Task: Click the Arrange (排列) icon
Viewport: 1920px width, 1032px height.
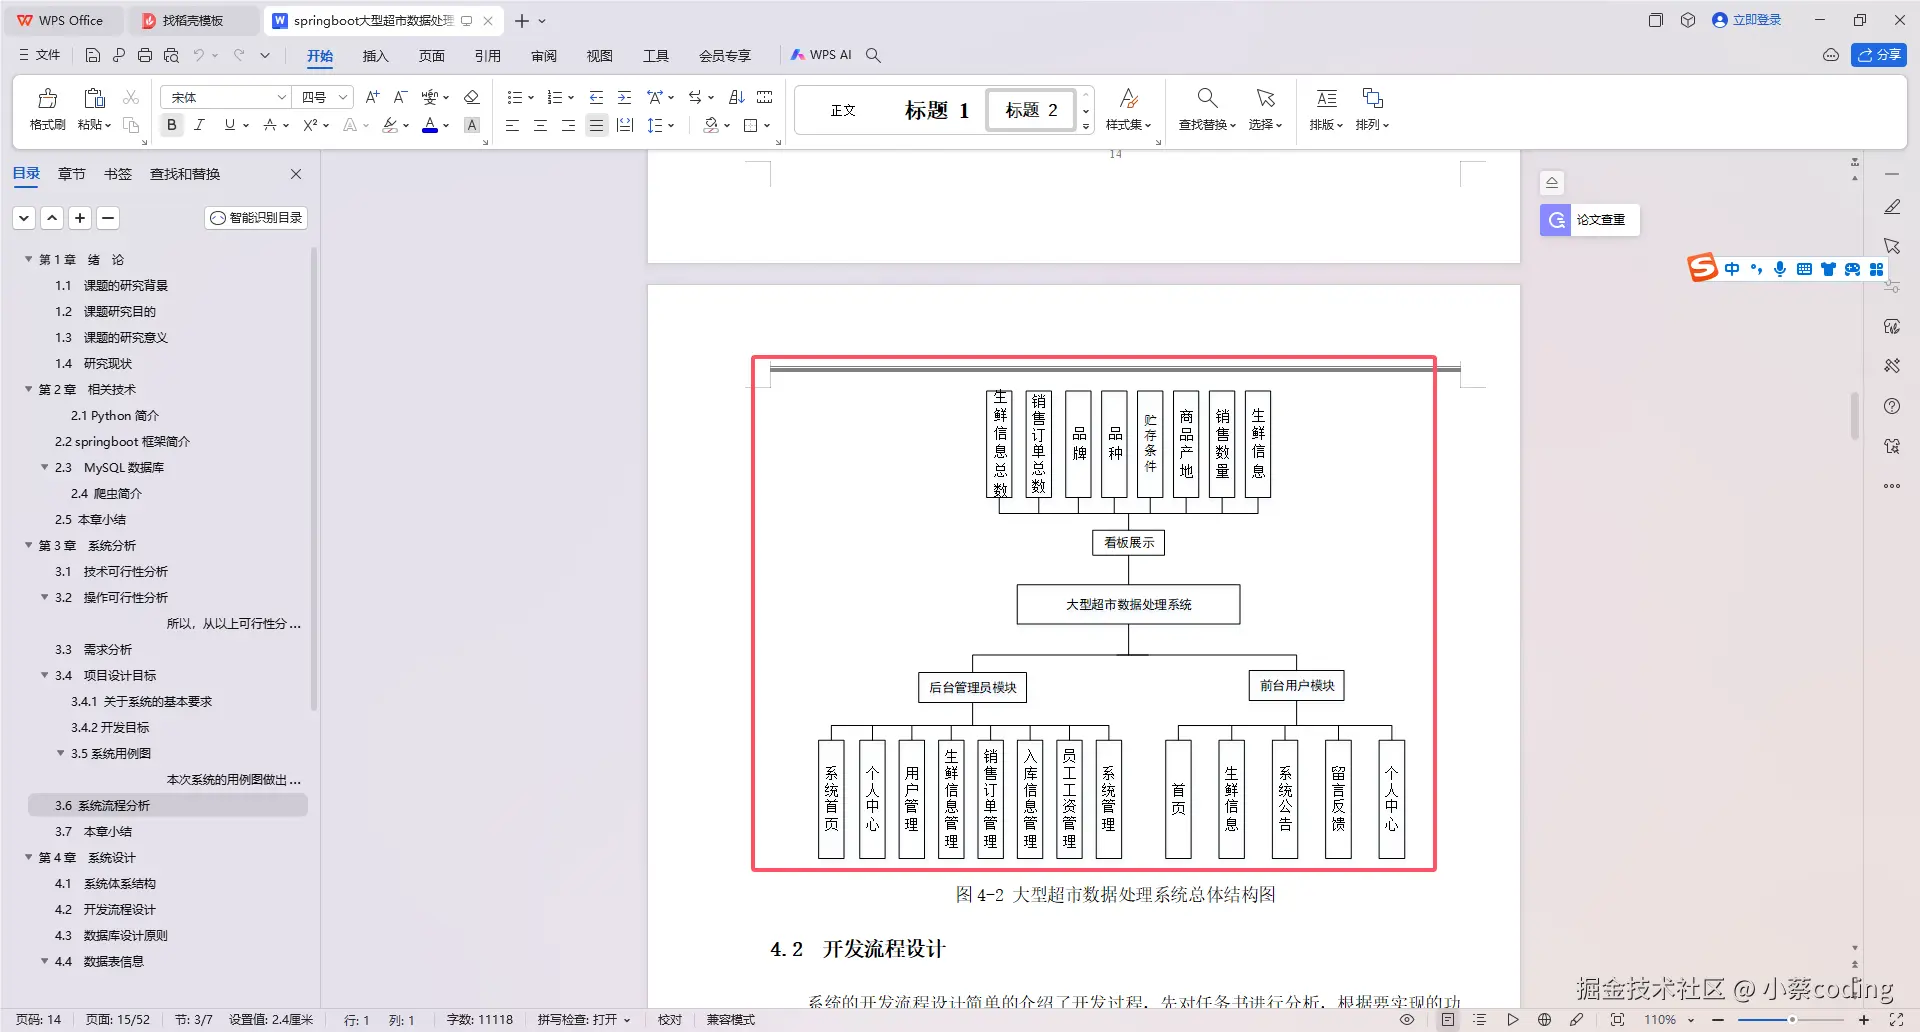Action: point(1372,98)
